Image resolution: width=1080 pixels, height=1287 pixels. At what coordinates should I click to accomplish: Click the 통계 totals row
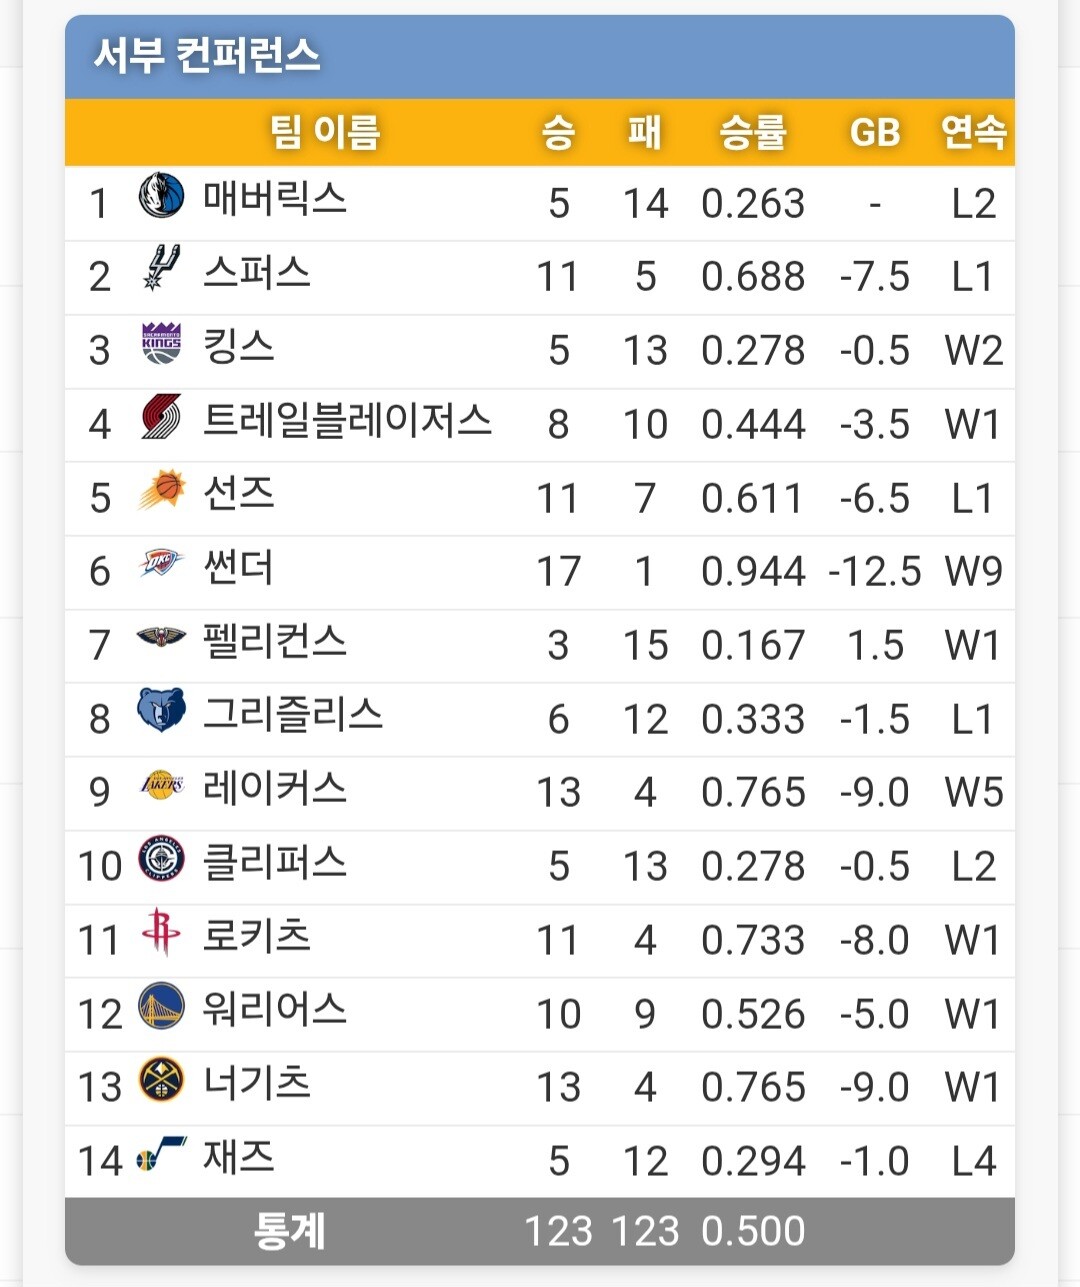[x=540, y=1231]
